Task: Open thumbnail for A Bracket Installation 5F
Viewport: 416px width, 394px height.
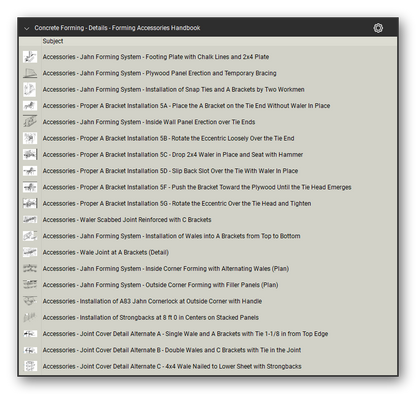Action: pos(30,187)
